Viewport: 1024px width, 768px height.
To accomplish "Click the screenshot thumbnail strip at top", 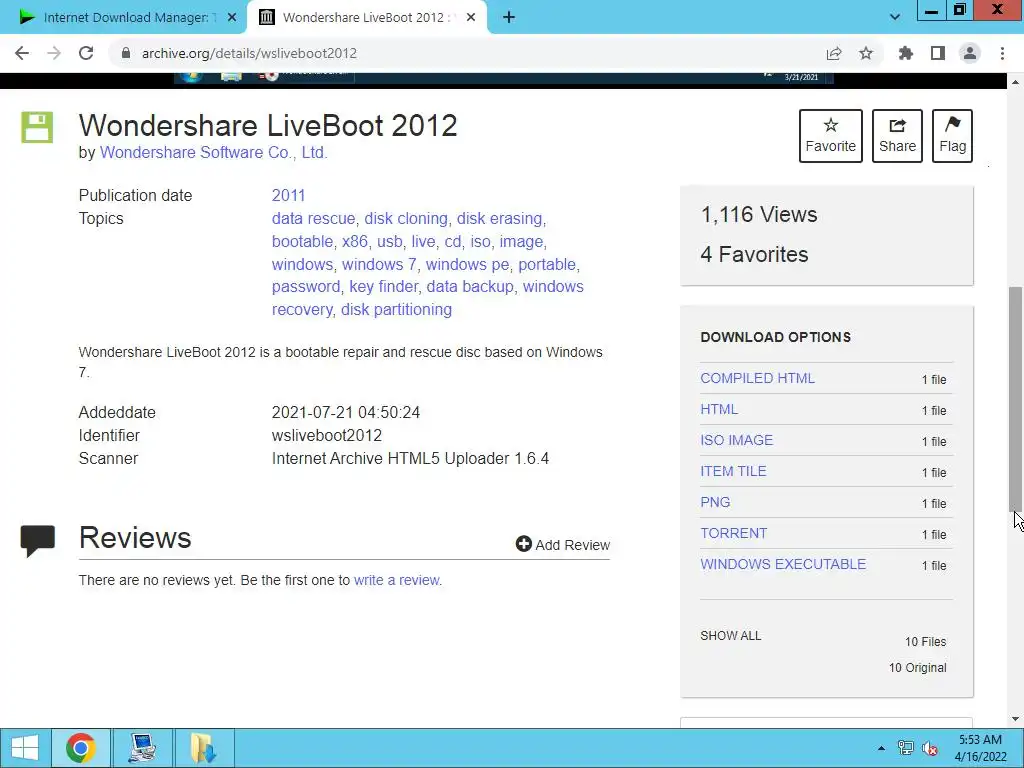I will pyautogui.click(x=504, y=78).
